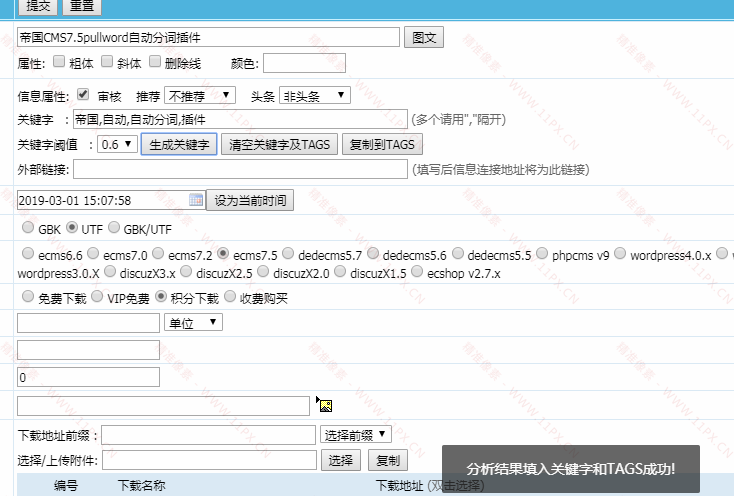
Task: Click the 图文 button next to the title
Action: click(x=424, y=37)
